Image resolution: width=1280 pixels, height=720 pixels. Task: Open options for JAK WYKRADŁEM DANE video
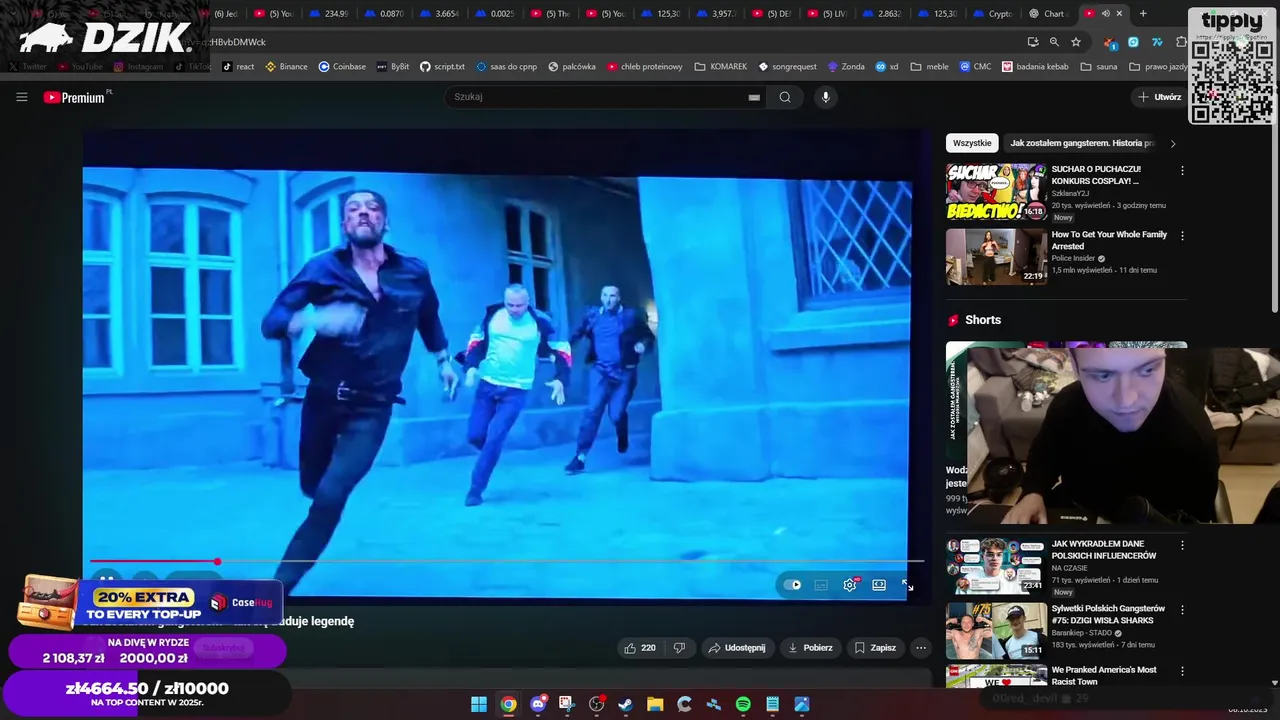pyautogui.click(x=1182, y=545)
